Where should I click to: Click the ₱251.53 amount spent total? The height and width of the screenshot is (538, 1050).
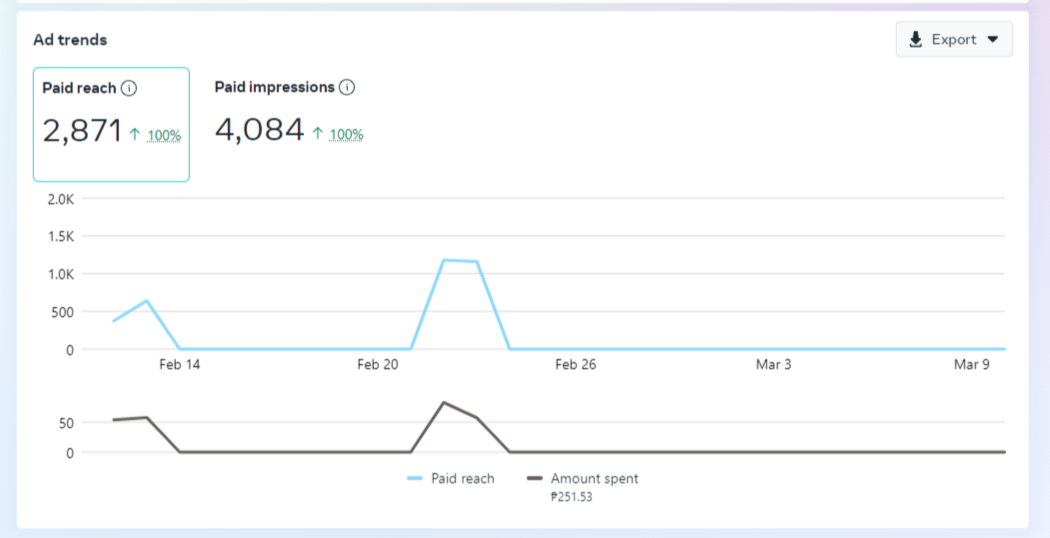571,497
